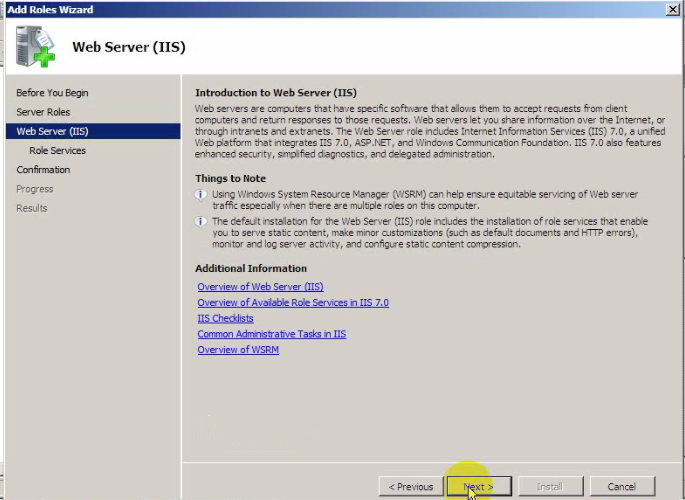The width and height of the screenshot is (685, 500).
Task: Click the greyed-out Install button
Action: 550,486
